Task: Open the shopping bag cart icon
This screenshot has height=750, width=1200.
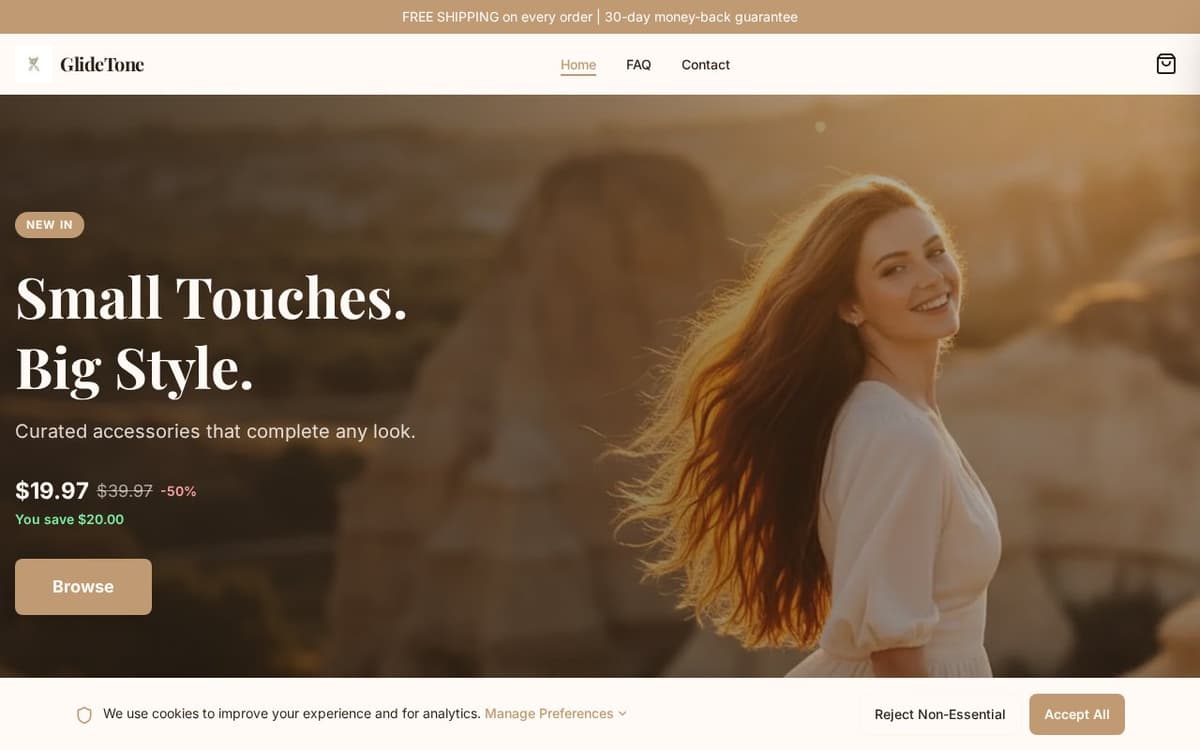Action: (x=1166, y=63)
